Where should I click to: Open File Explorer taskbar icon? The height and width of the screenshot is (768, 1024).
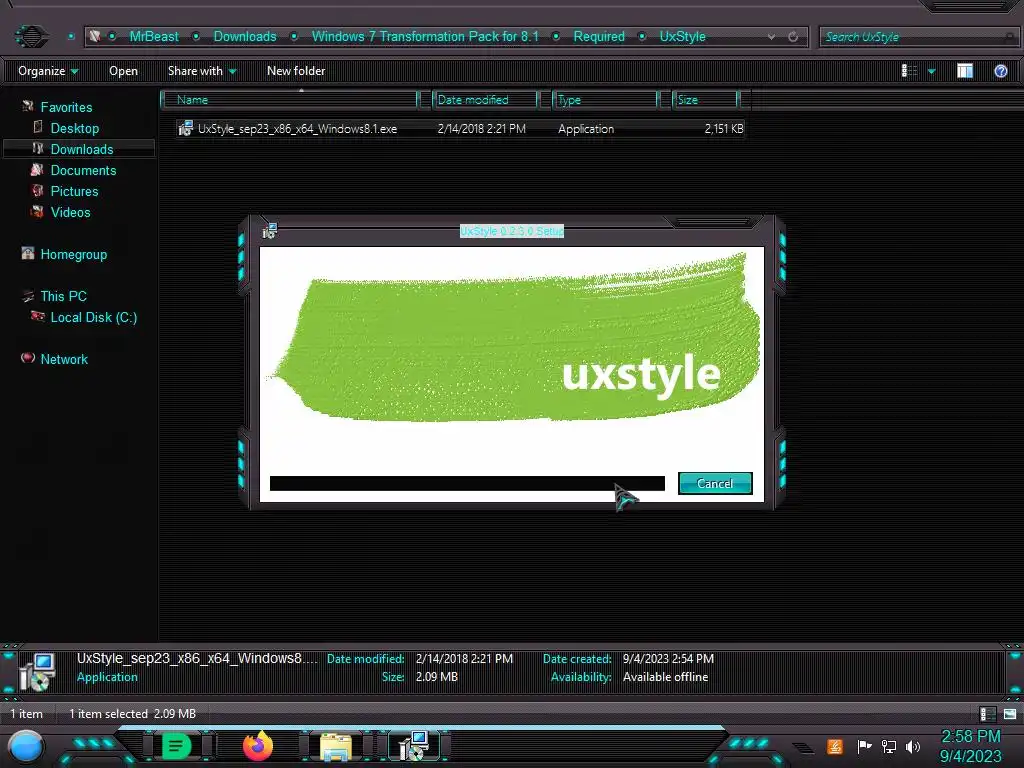336,746
